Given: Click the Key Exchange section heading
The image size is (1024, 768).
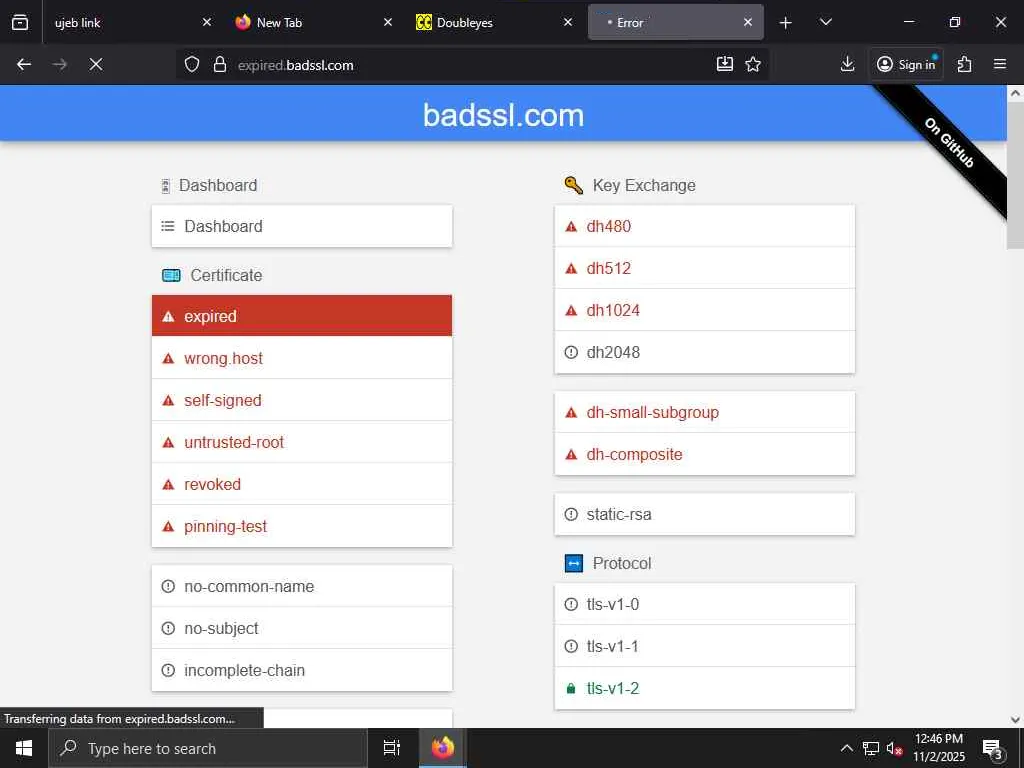Looking at the screenshot, I should 644,185.
